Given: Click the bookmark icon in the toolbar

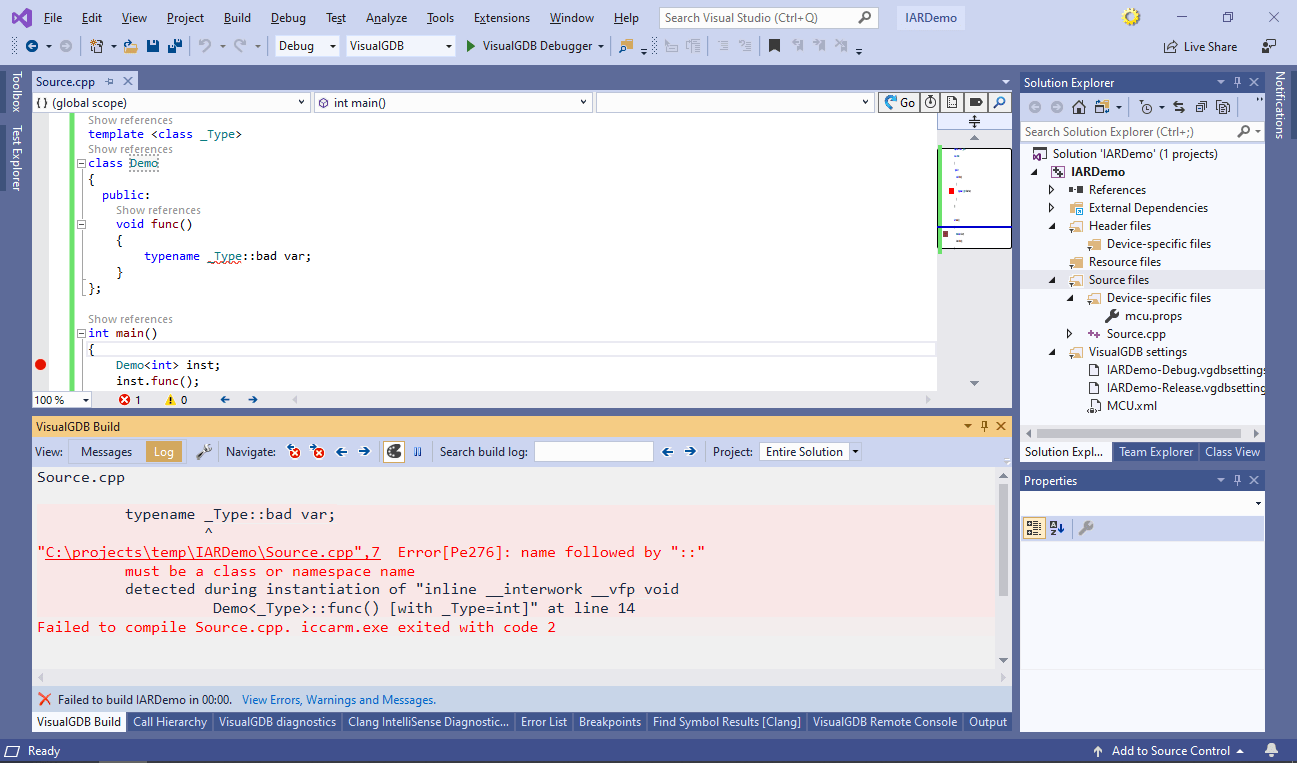Looking at the screenshot, I should coord(774,46).
